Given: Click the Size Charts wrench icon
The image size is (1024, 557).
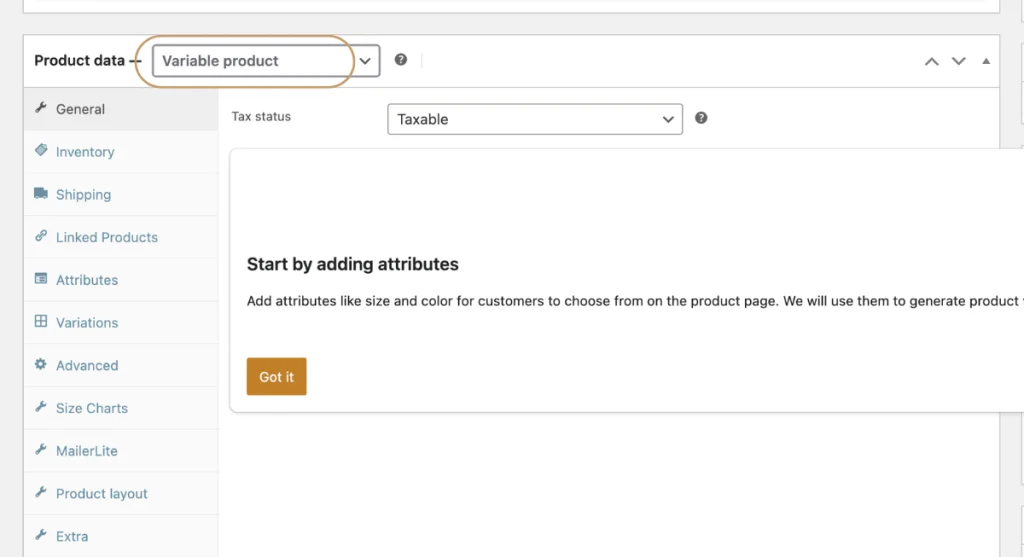Looking at the screenshot, I should pyautogui.click(x=40, y=407).
